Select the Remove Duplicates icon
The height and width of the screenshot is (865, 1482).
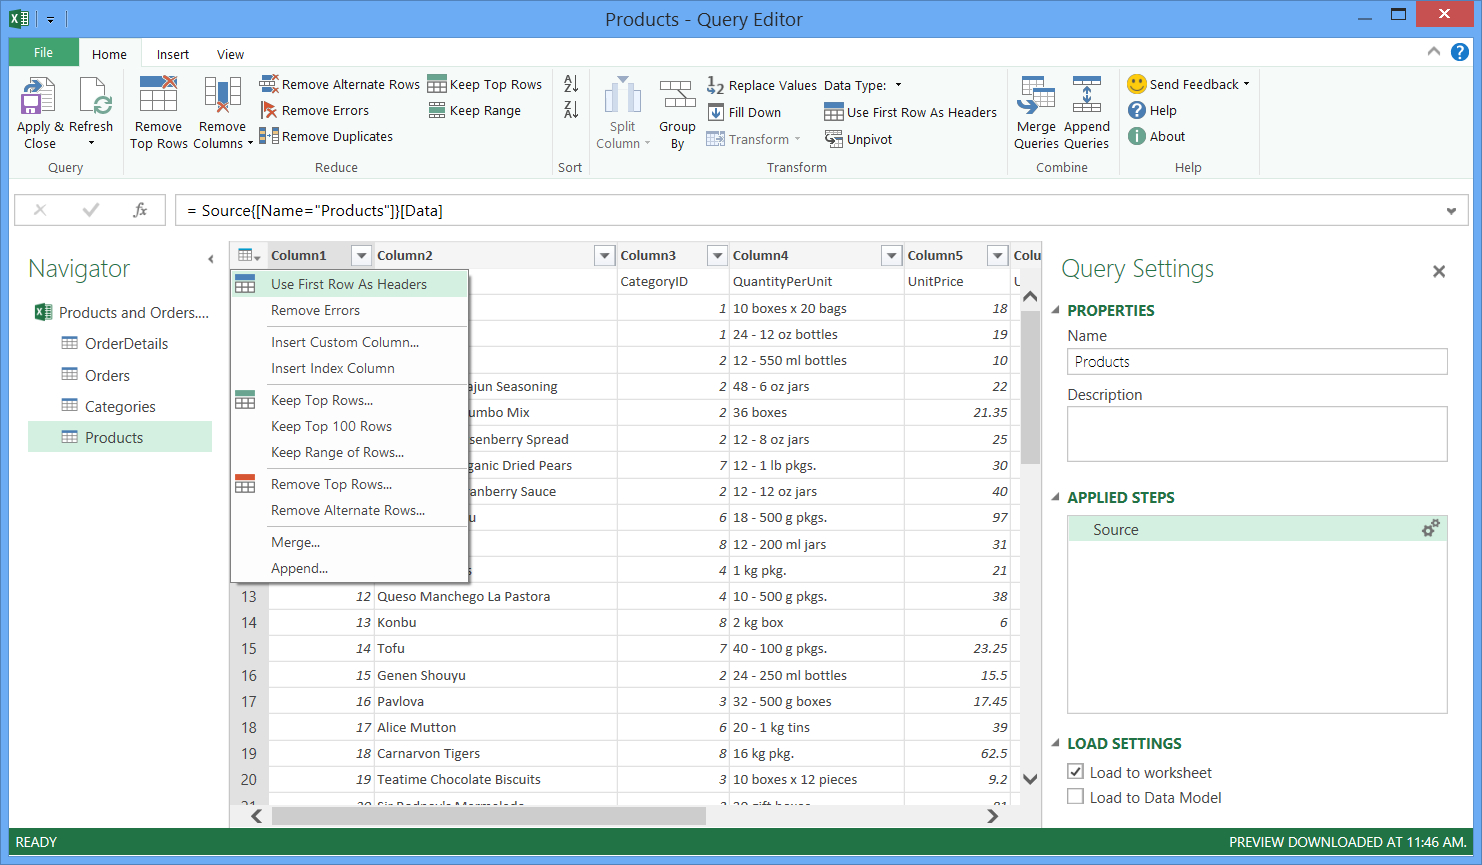tap(270, 136)
